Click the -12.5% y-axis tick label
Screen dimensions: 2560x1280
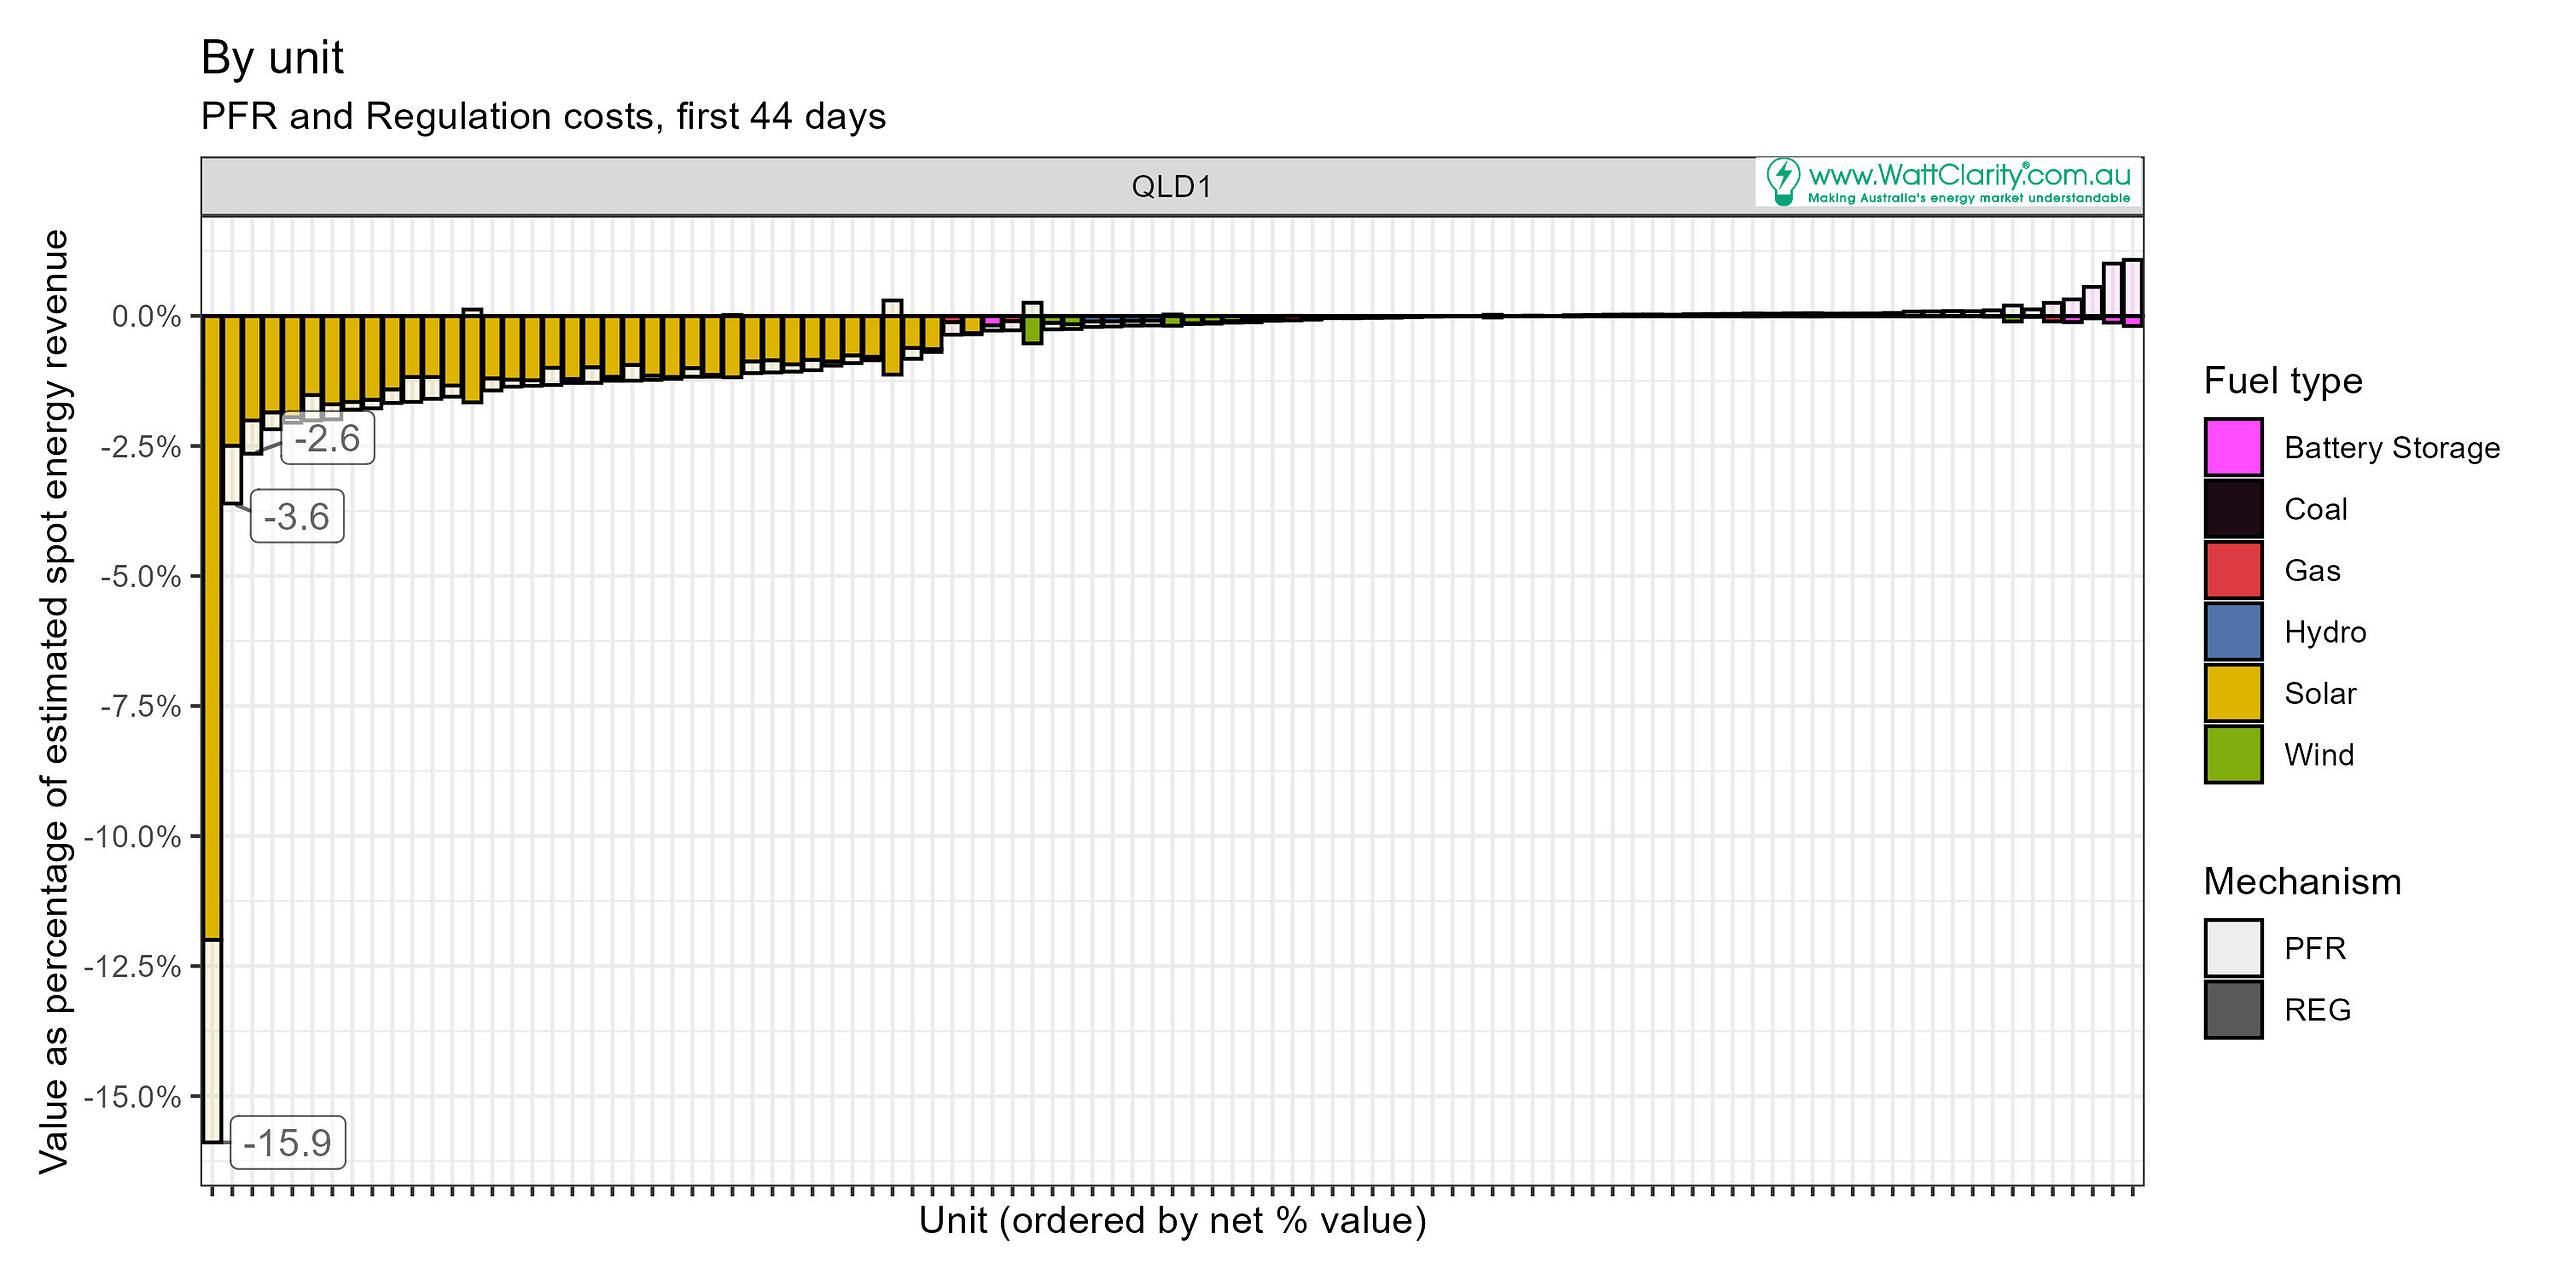133,966
